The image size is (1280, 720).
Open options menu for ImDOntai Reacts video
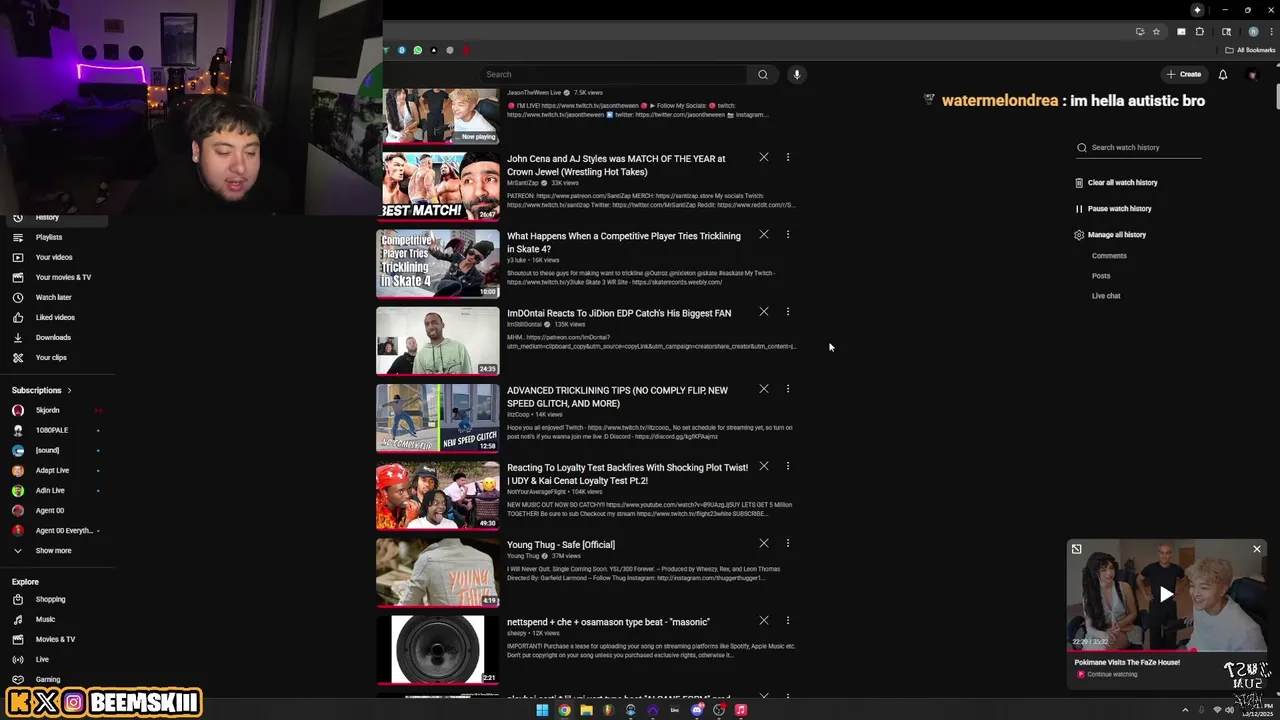pos(788,311)
